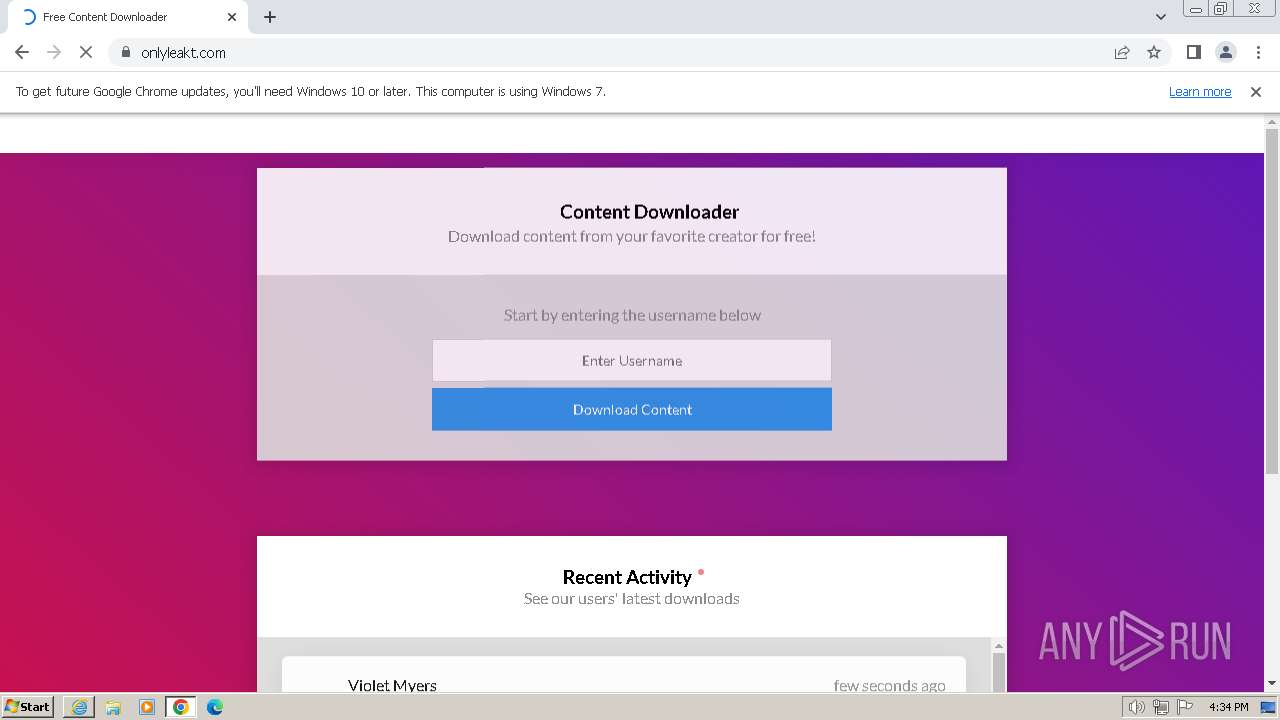Click page scrollbar down arrow

pos(1272,684)
